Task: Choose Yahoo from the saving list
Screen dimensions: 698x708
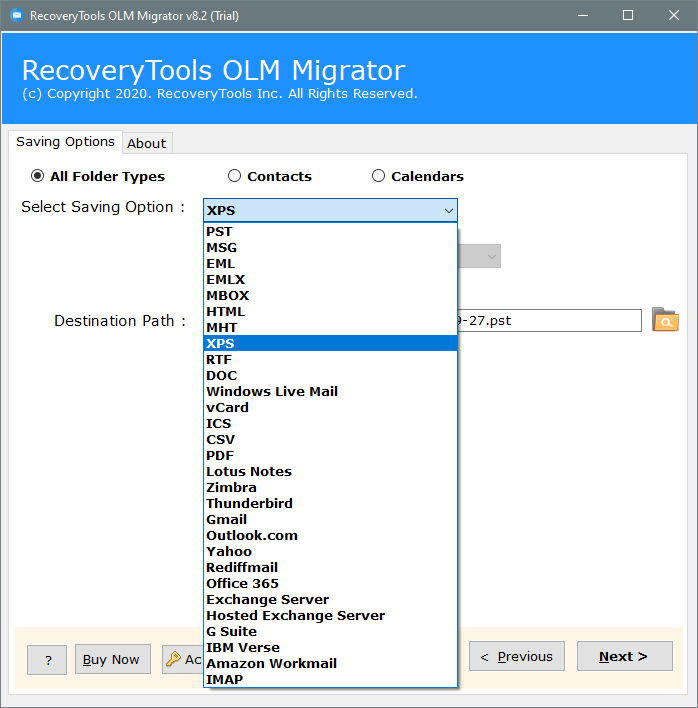Action: 330,552
